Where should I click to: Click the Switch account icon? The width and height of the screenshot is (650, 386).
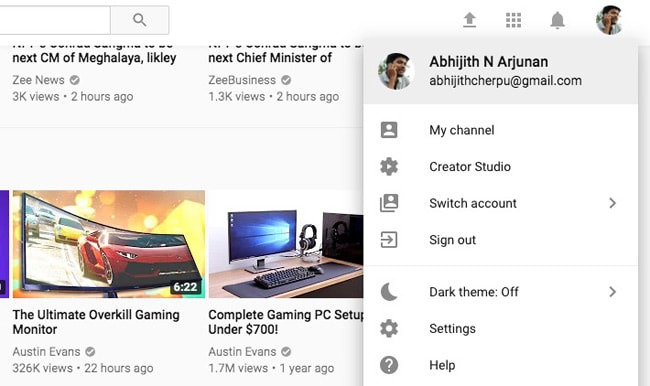click(389, 203)
